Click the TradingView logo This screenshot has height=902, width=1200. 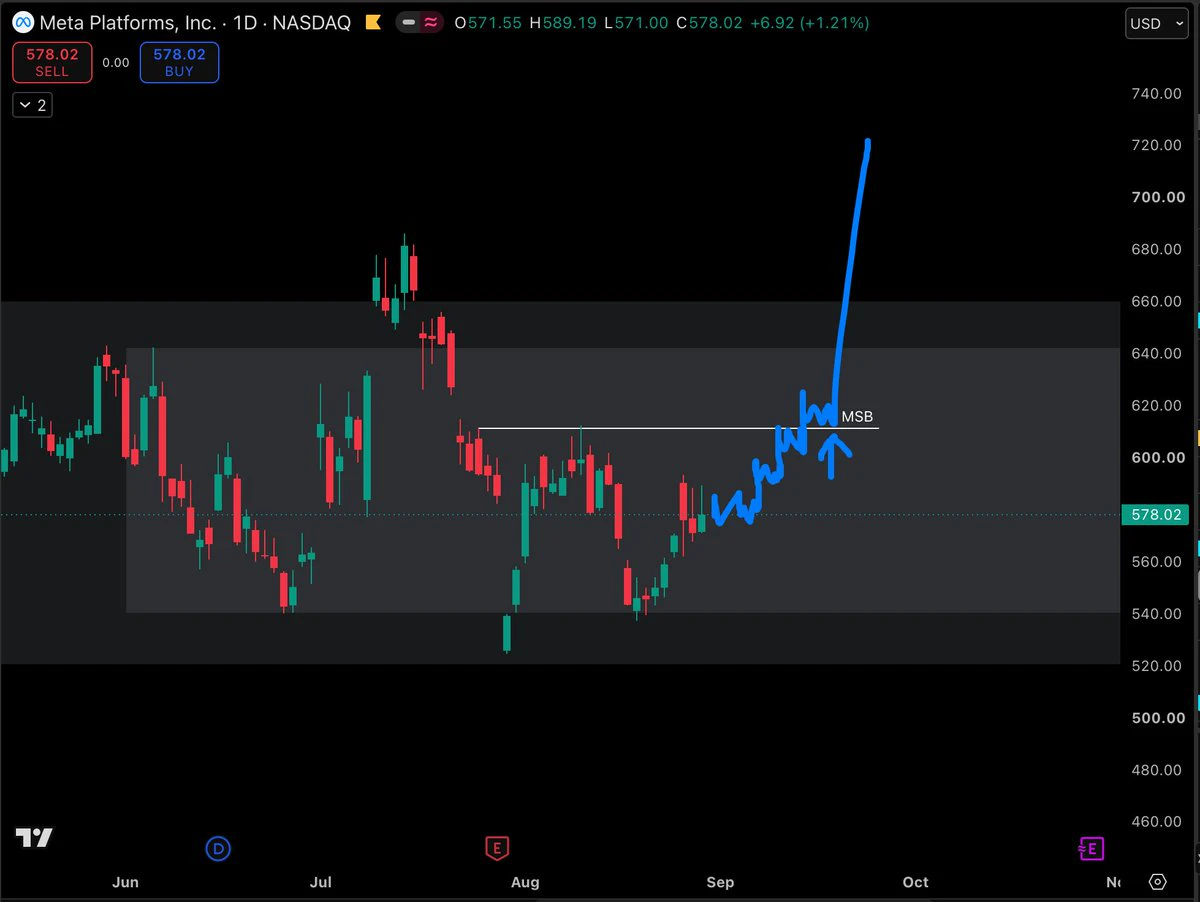coord(34,838)
